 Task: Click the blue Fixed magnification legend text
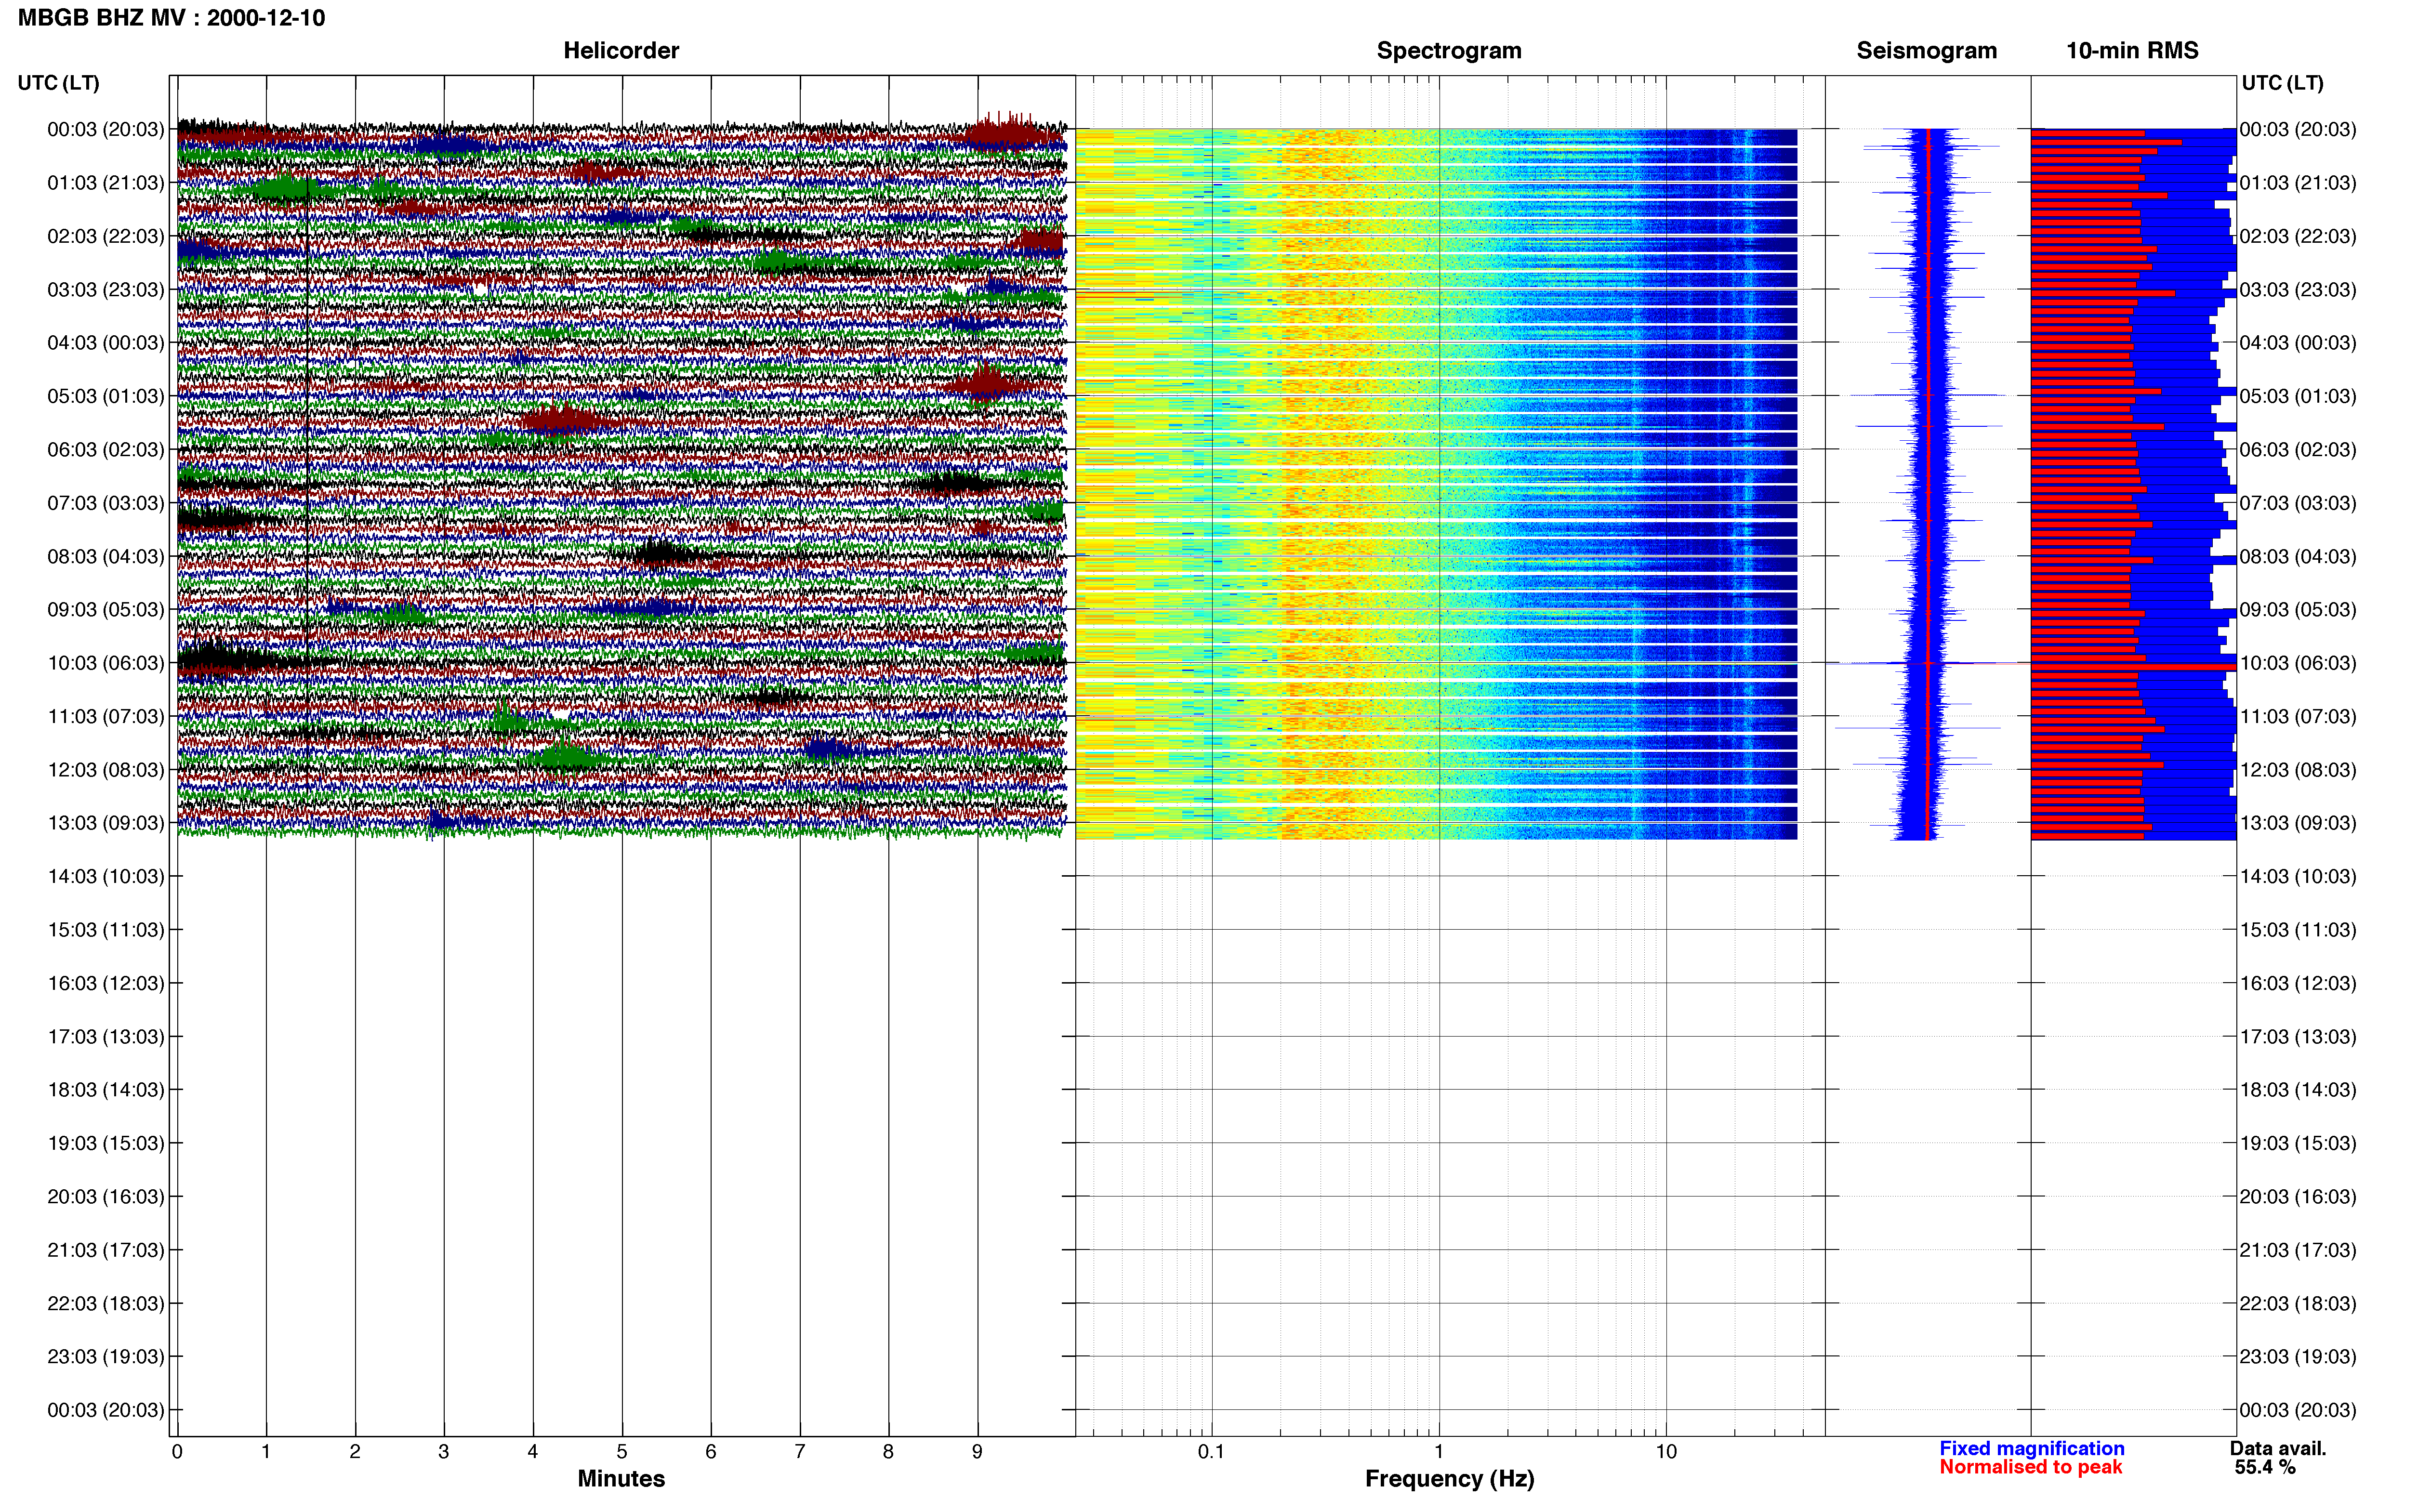coord(2031,1448)
